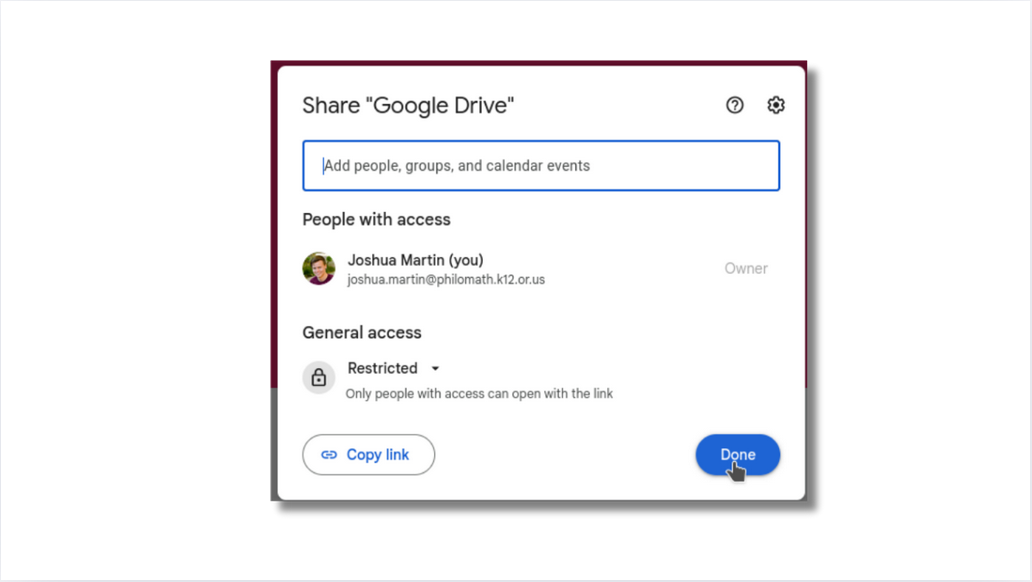1032x582 pixels.
Task: Click the Share "Google Drive" dialog title
Action: coord(408,105)
